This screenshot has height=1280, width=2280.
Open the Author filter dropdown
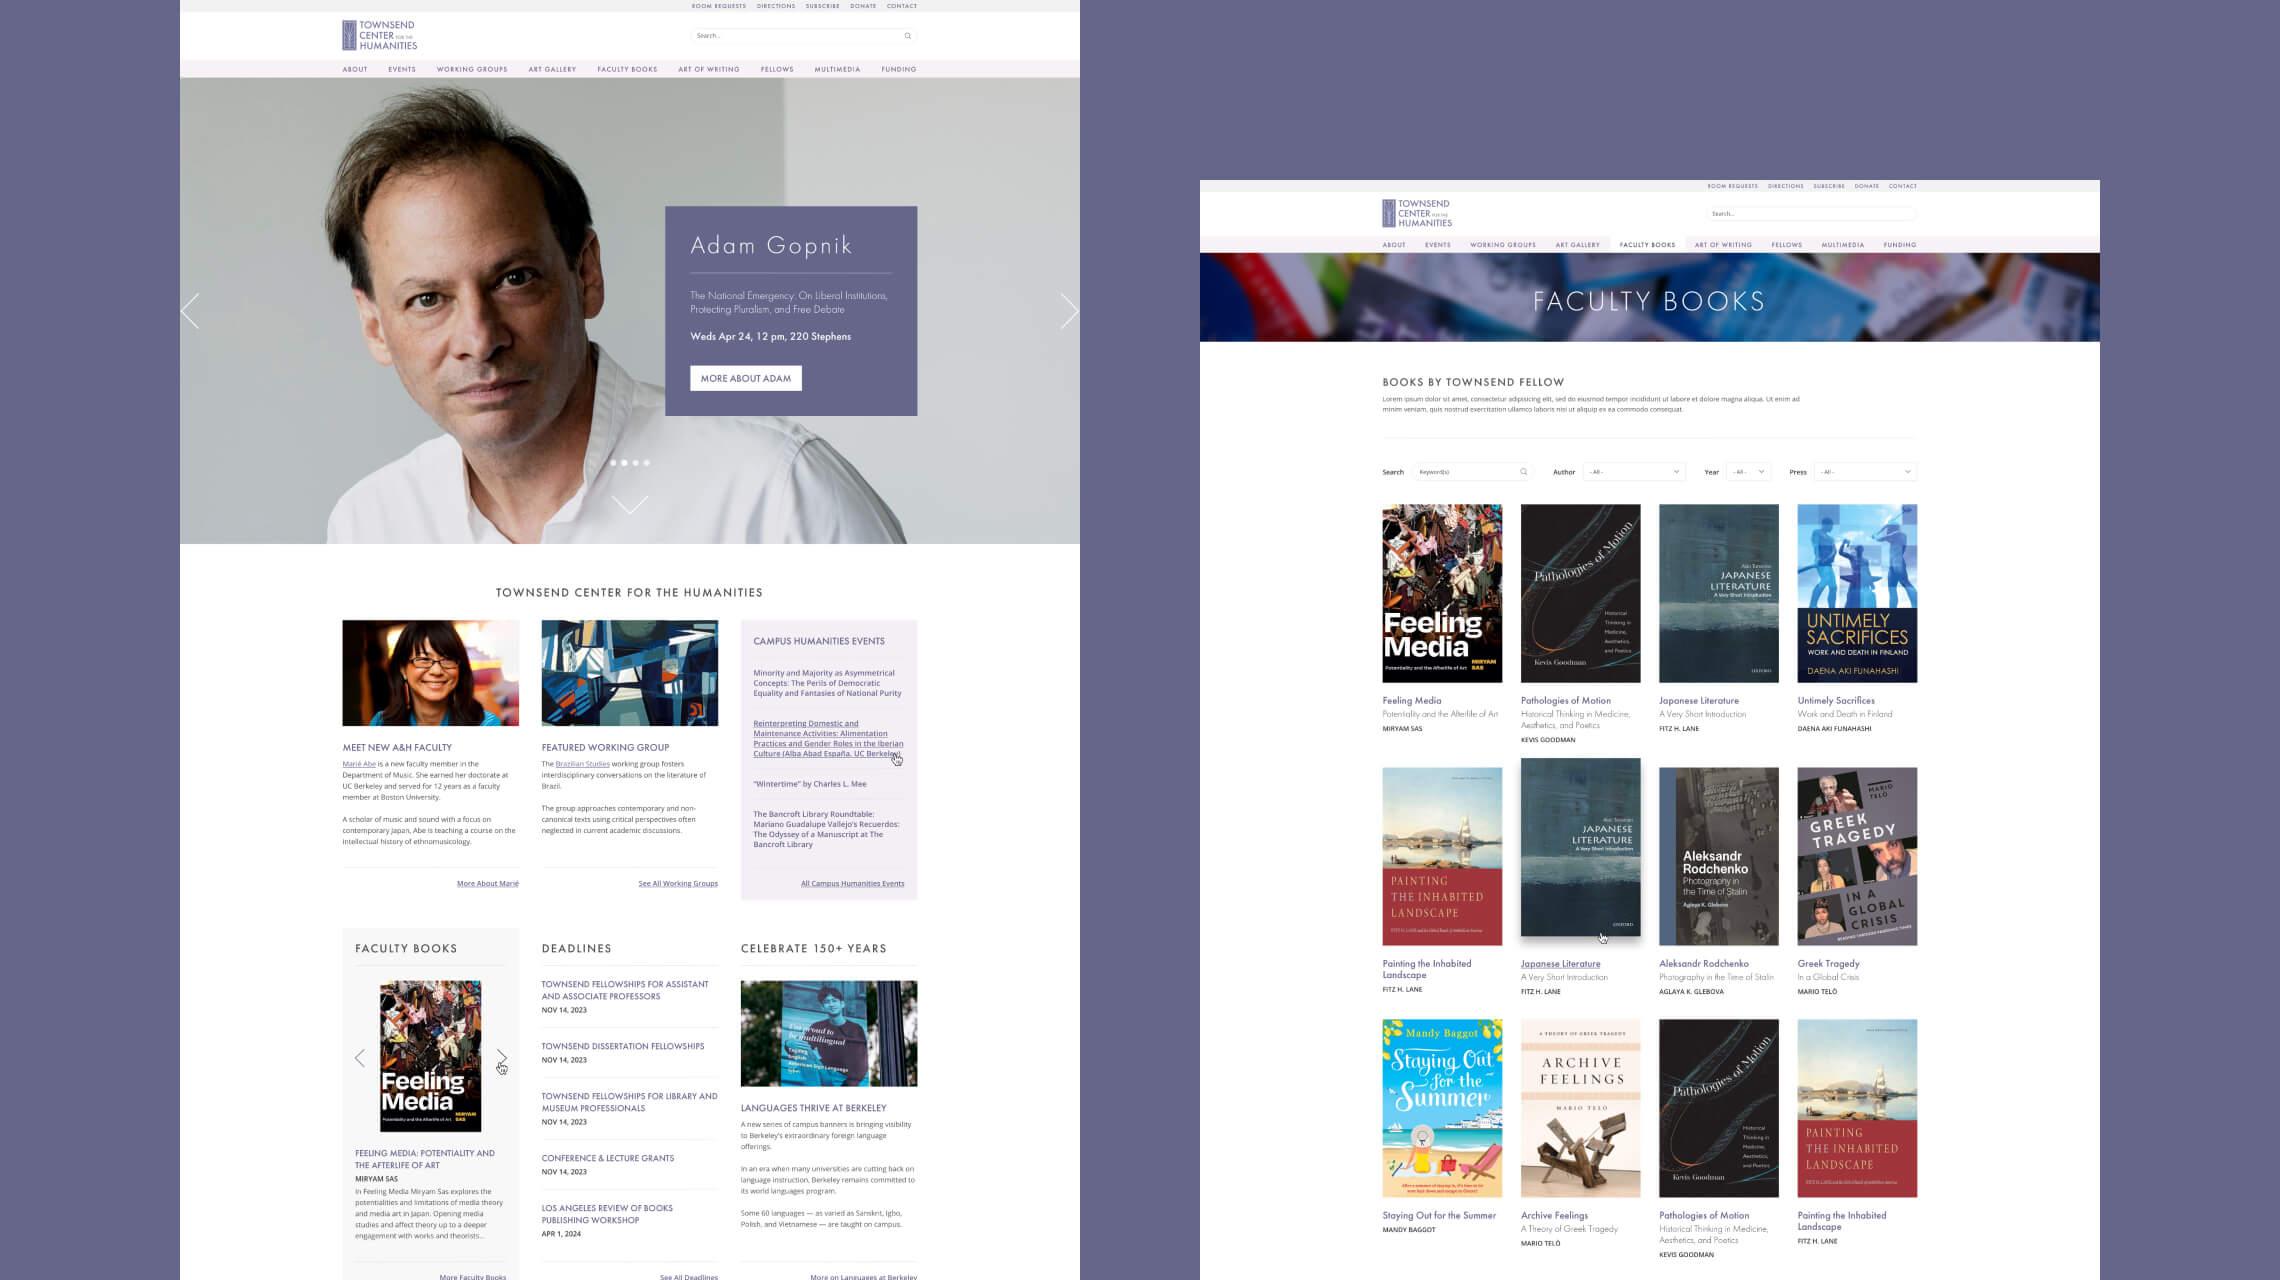tap(1634, 472)
